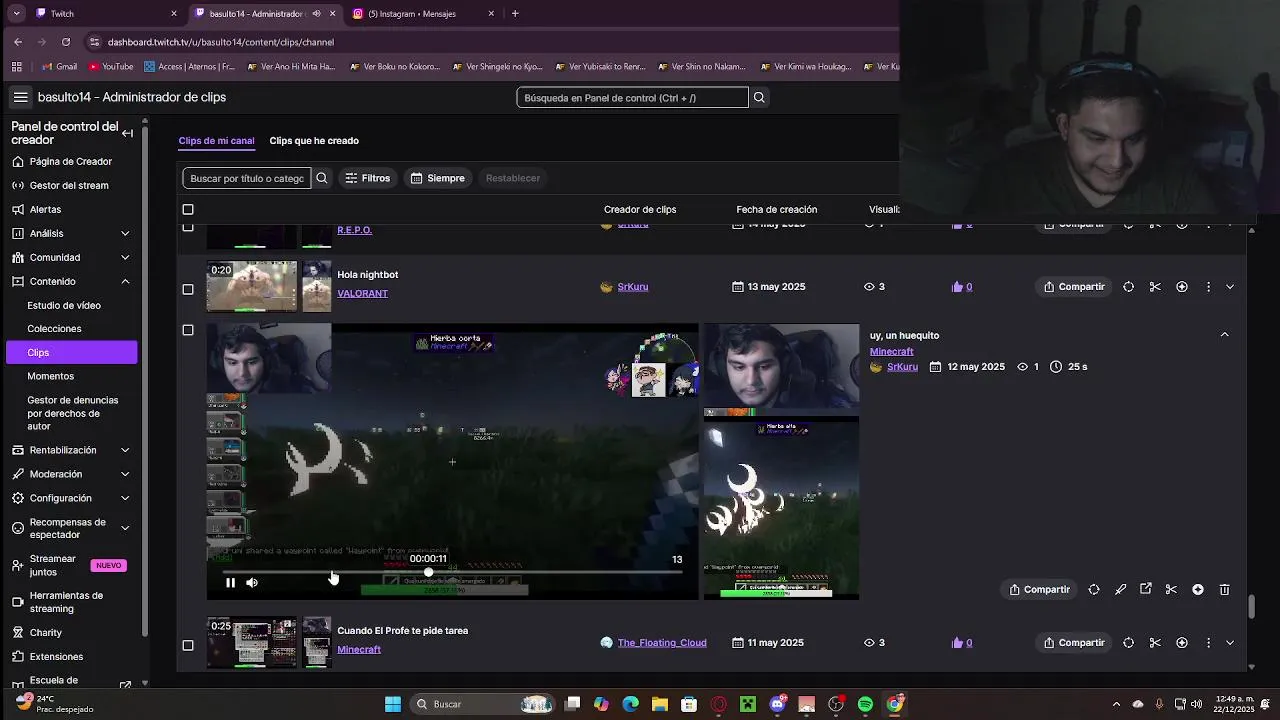Image resolution: width=1280 pixels, height=720 pixels.
Task: Expand the Moderación sidebar section
Action: click(x=125, y=474)
